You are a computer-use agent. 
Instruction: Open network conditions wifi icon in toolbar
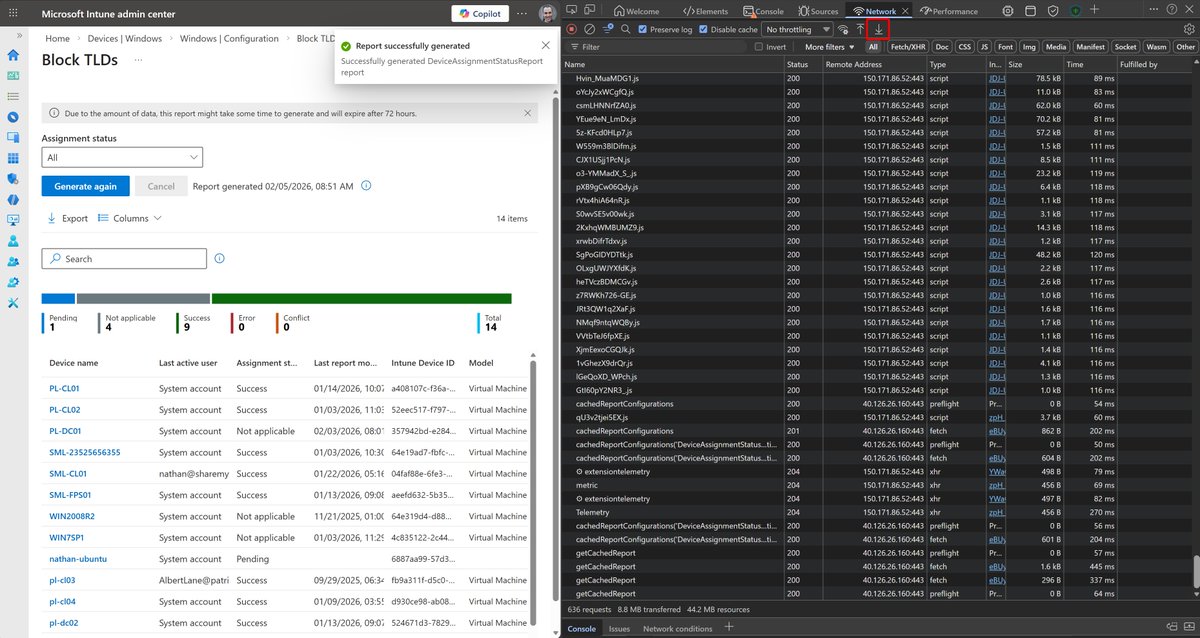843,29
